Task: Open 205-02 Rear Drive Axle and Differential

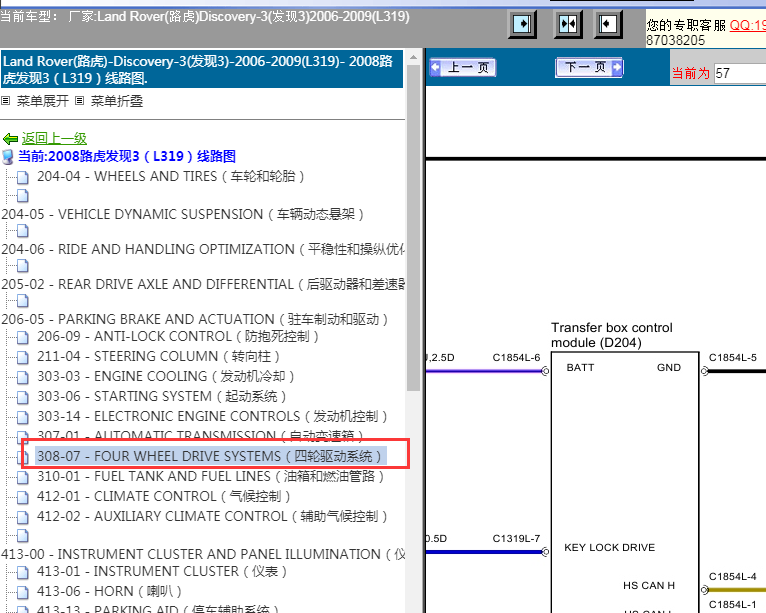Action: (x=203, y=284)
